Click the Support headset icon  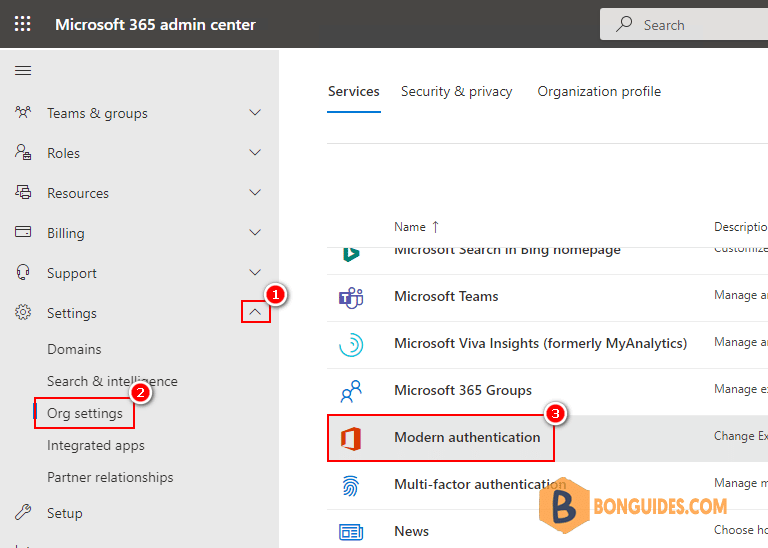click(23, 272)
